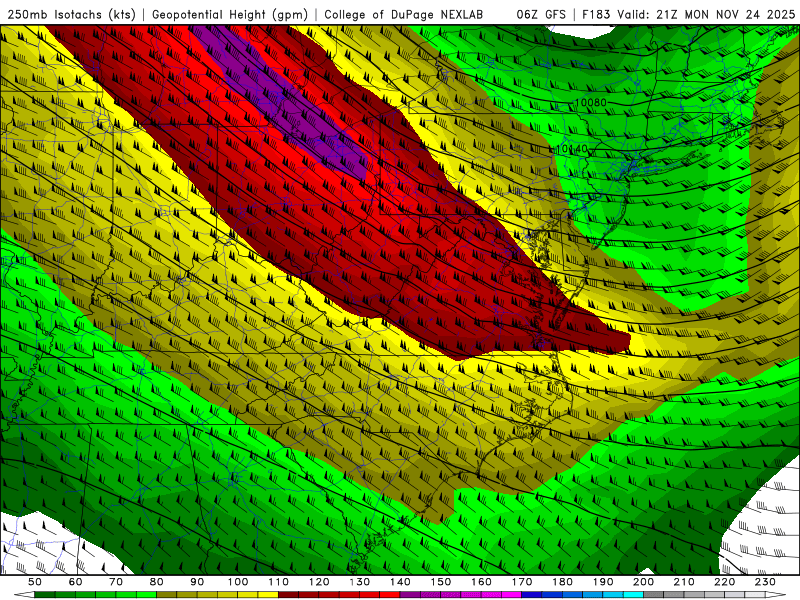The height and width of the screenshot is (600, 800).
Task: Click the 190 label on the color scale
Action: pos(603,582)
